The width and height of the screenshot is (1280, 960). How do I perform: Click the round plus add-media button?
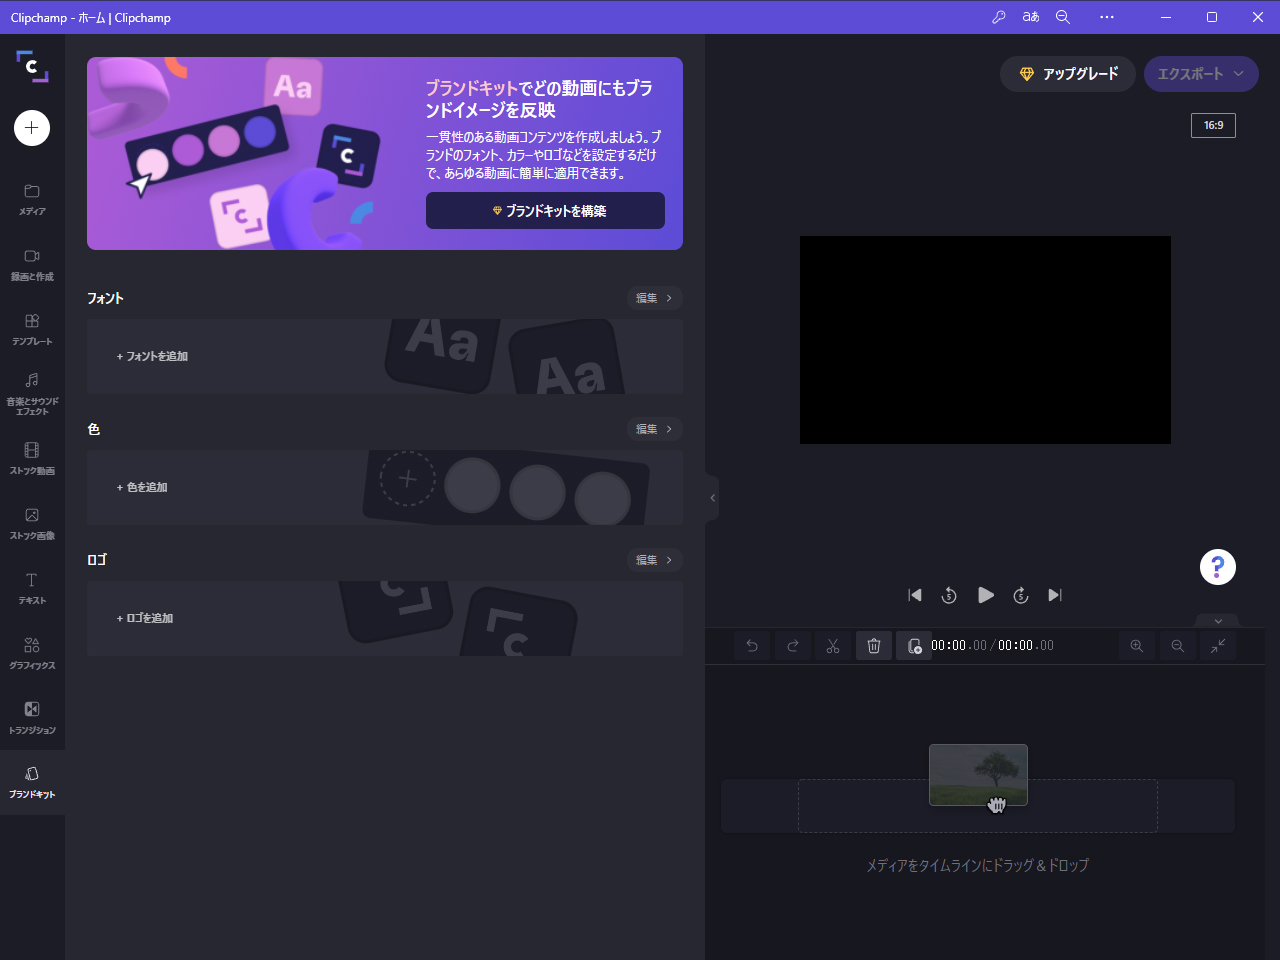pos(32,128)
